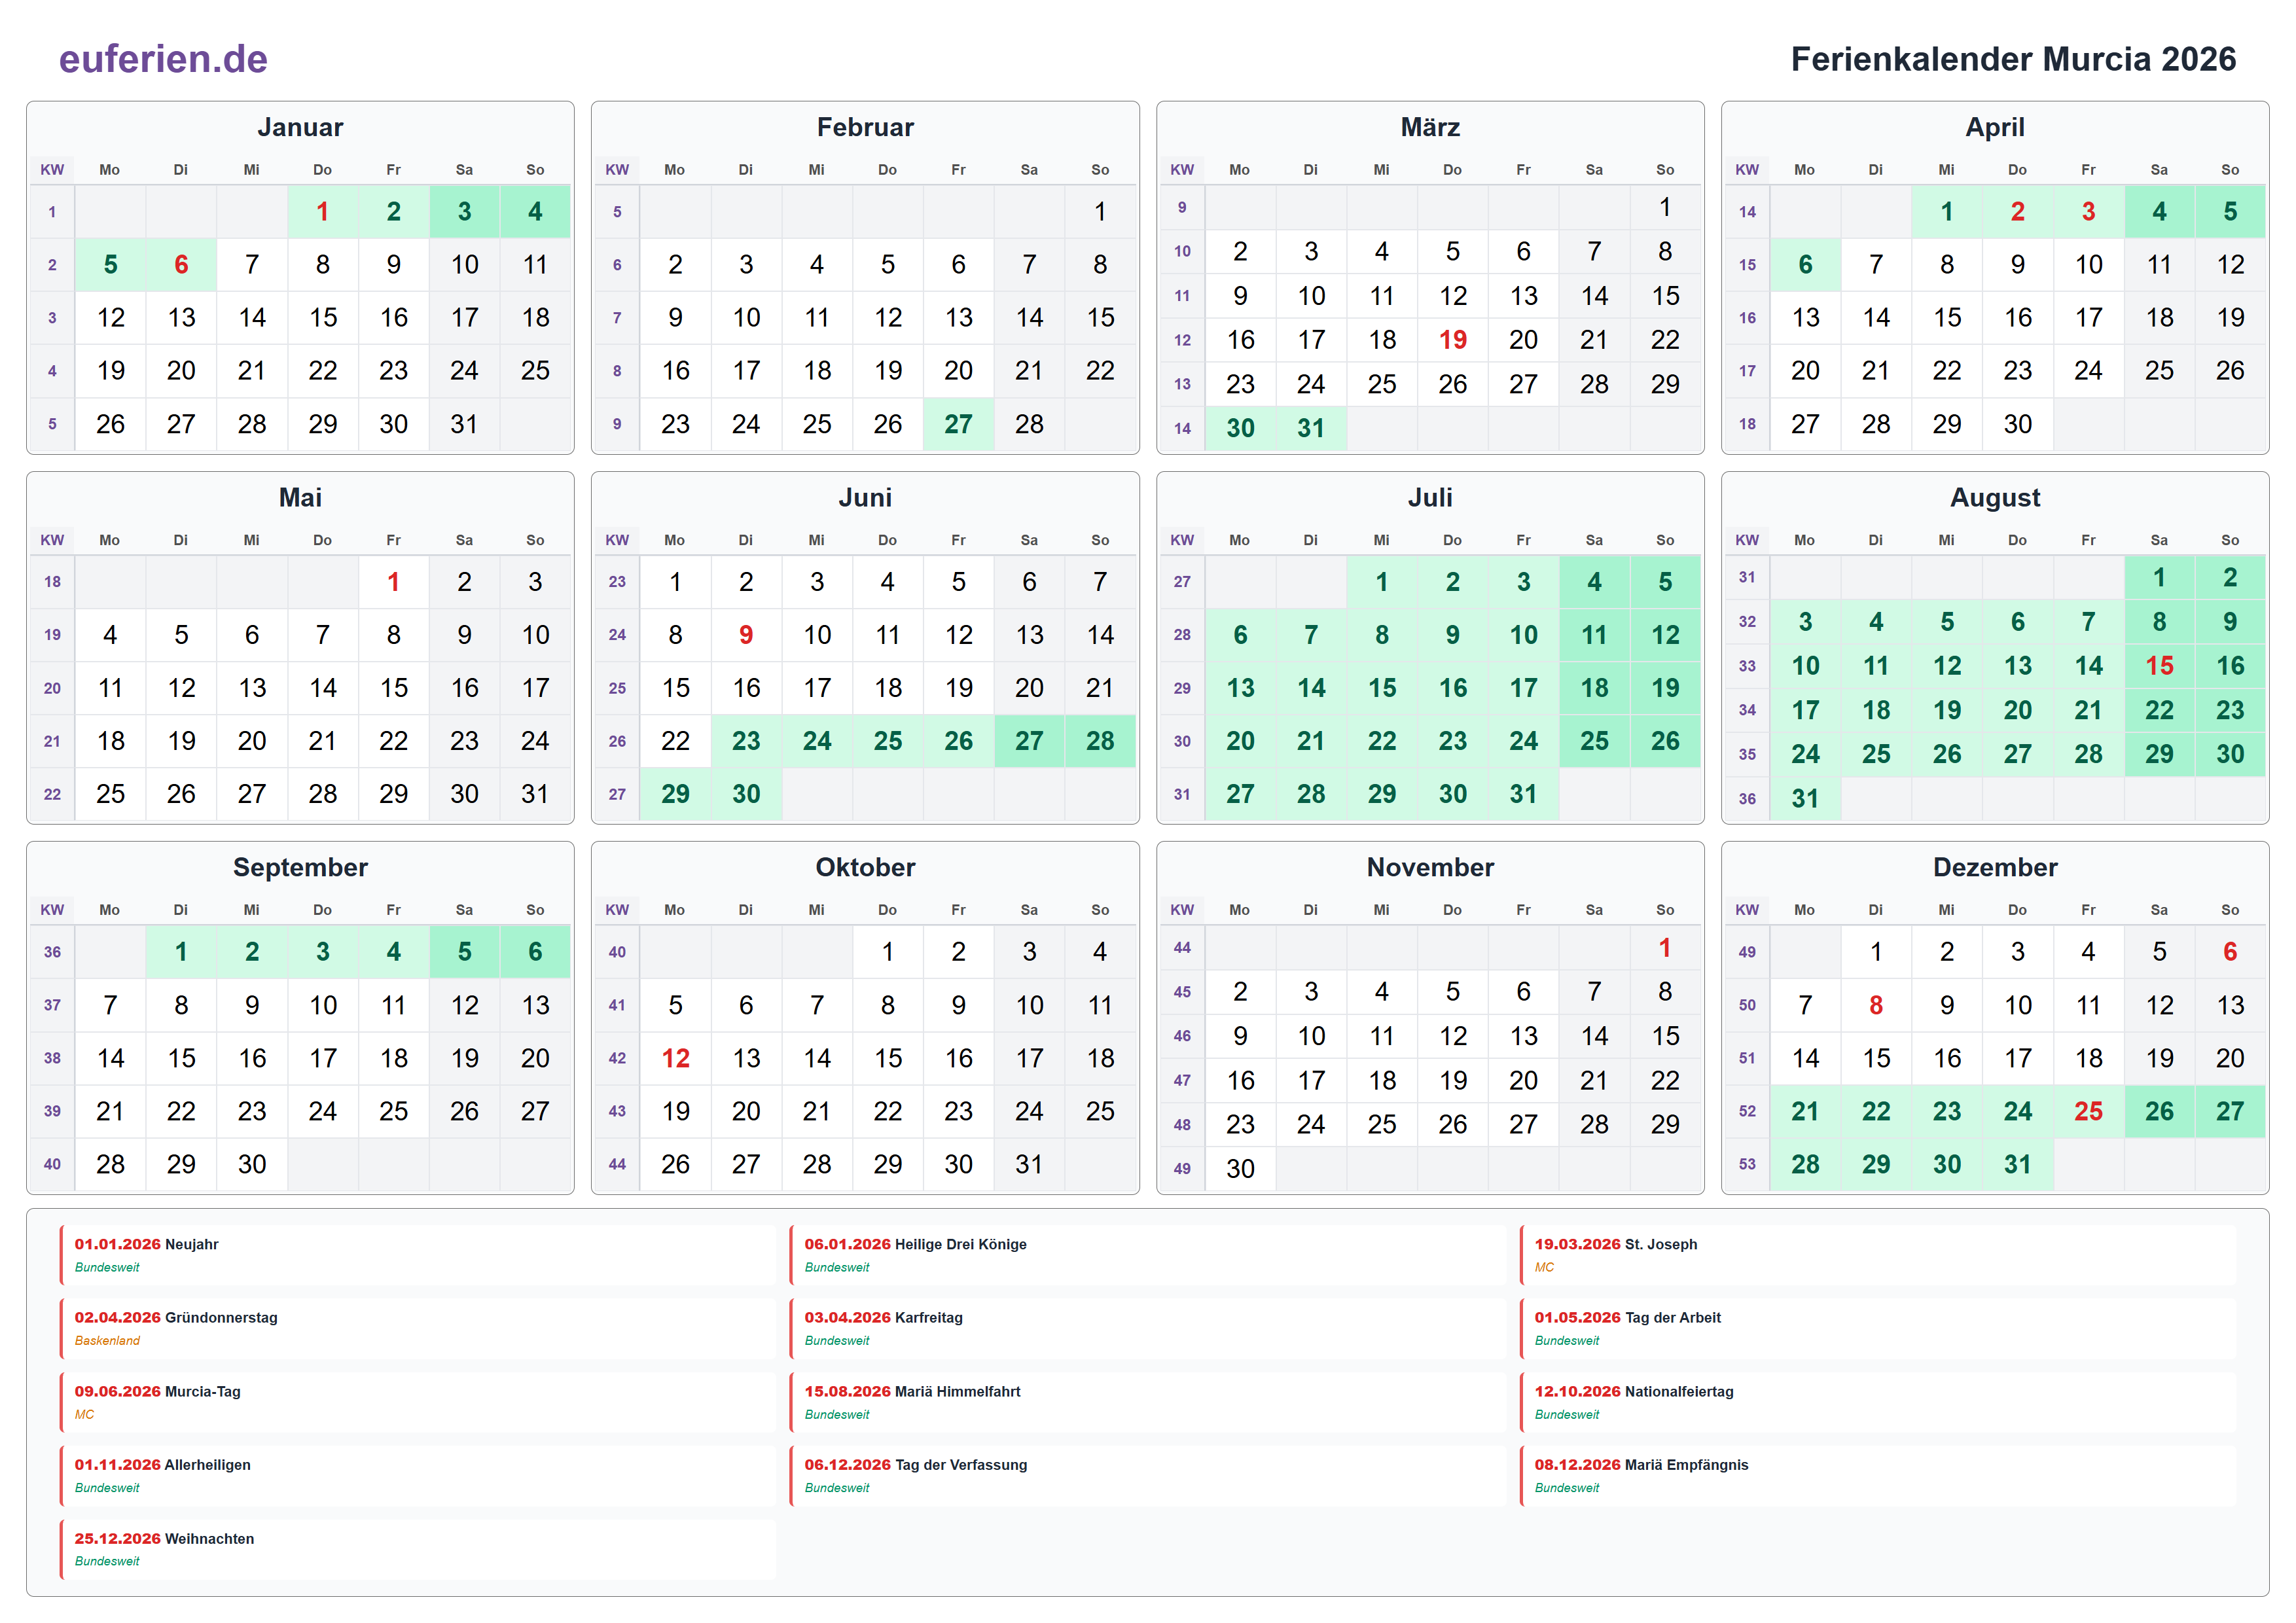This screenshot has width=2296, height=1623.
Task: Click the November month heading
Action: 1430,867
